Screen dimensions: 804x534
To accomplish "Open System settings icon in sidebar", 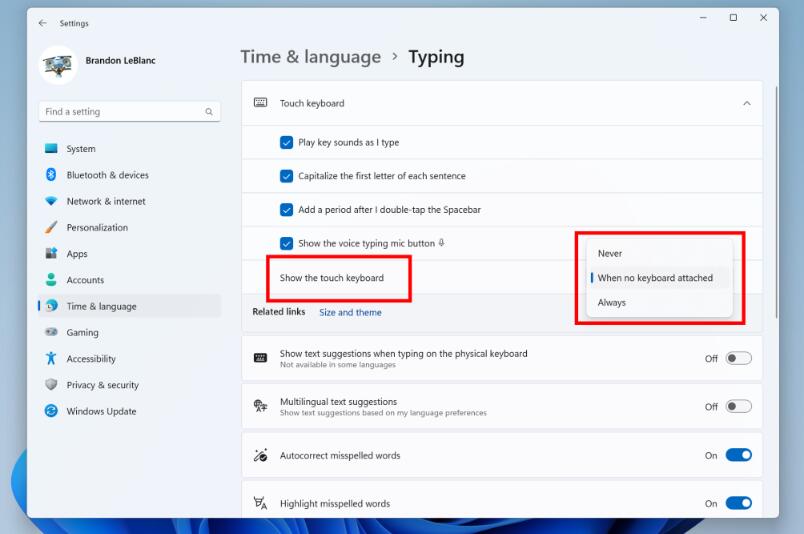I will [x=51, y=148].
